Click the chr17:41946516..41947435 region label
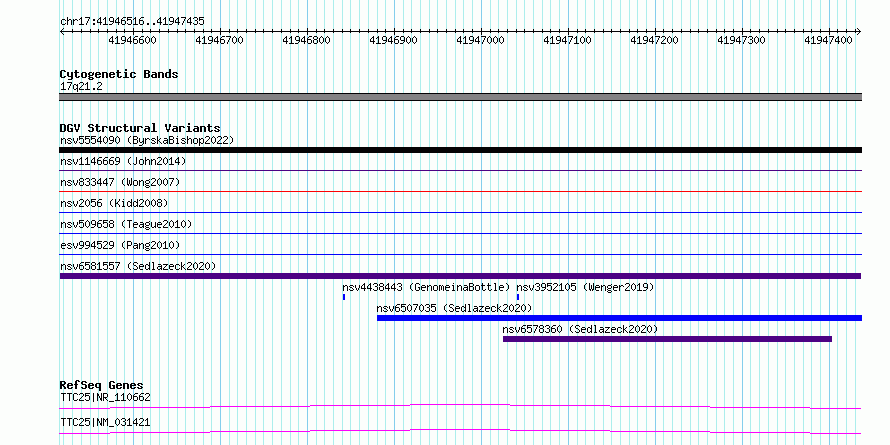Viewport: 890px width, 445px height. coord(132,21)
